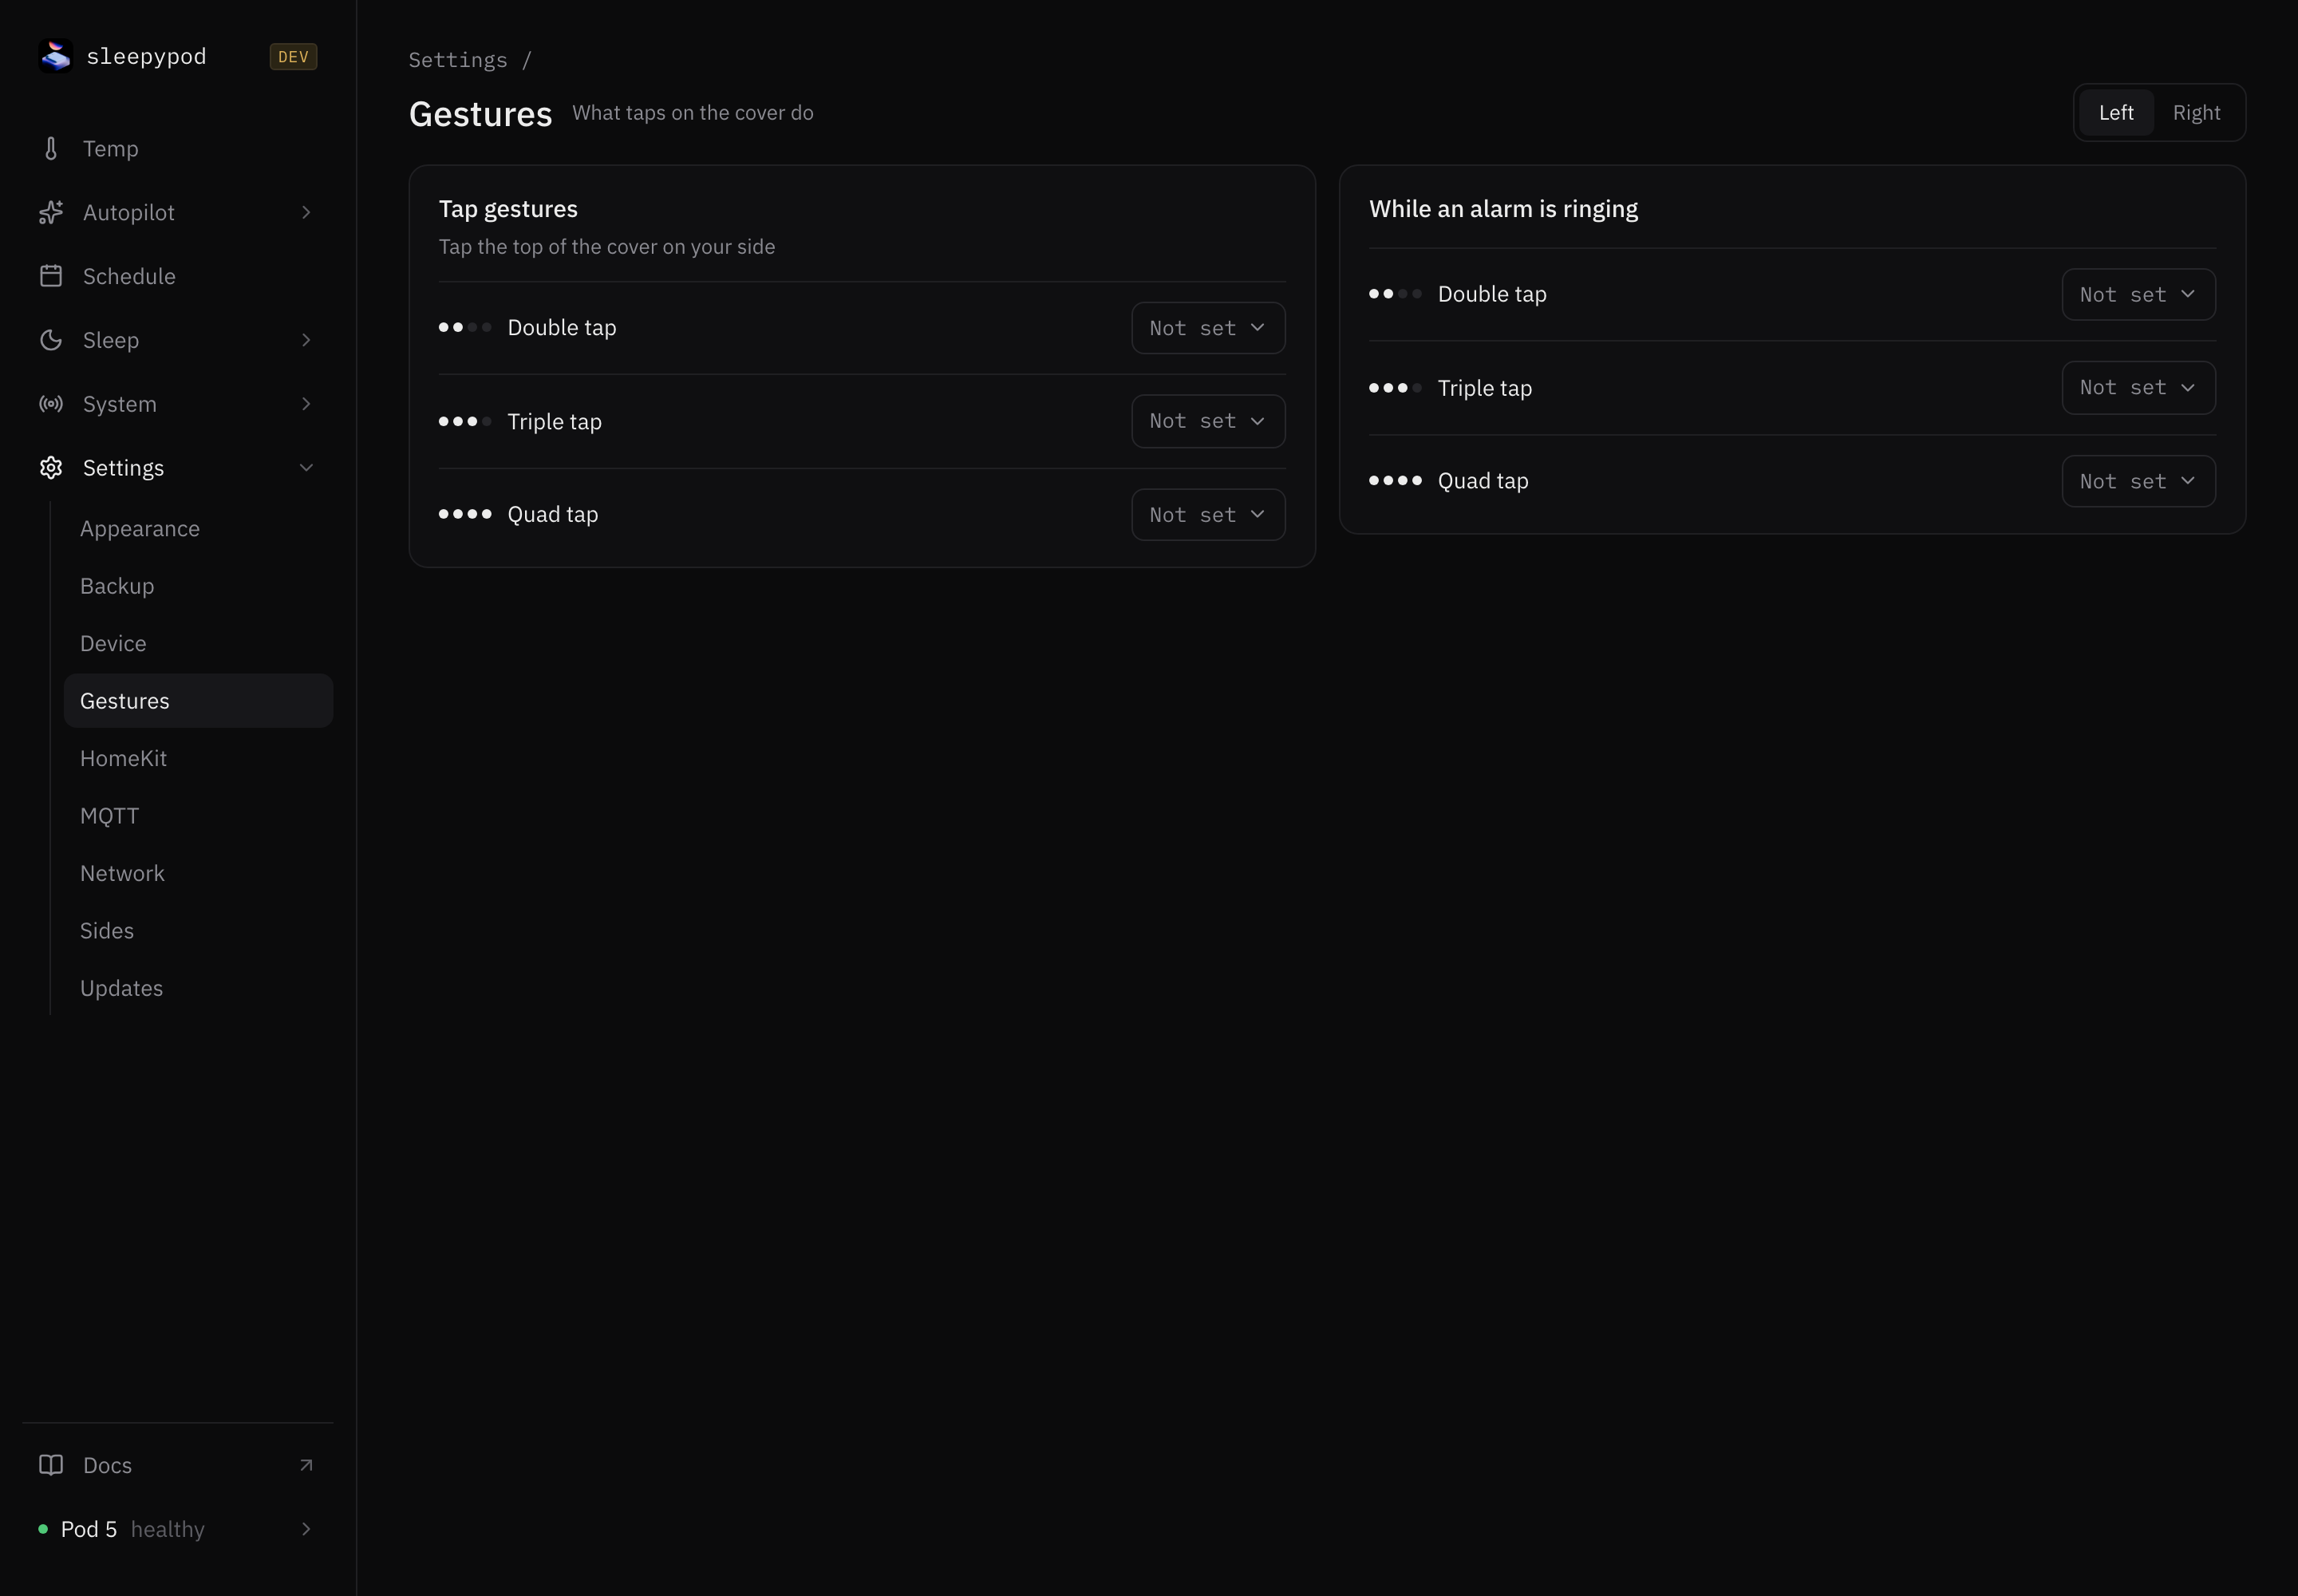Open alarm-ringing Triple tap dropdown
Screen dimensions: 2298x1596
pos(2138,388)
